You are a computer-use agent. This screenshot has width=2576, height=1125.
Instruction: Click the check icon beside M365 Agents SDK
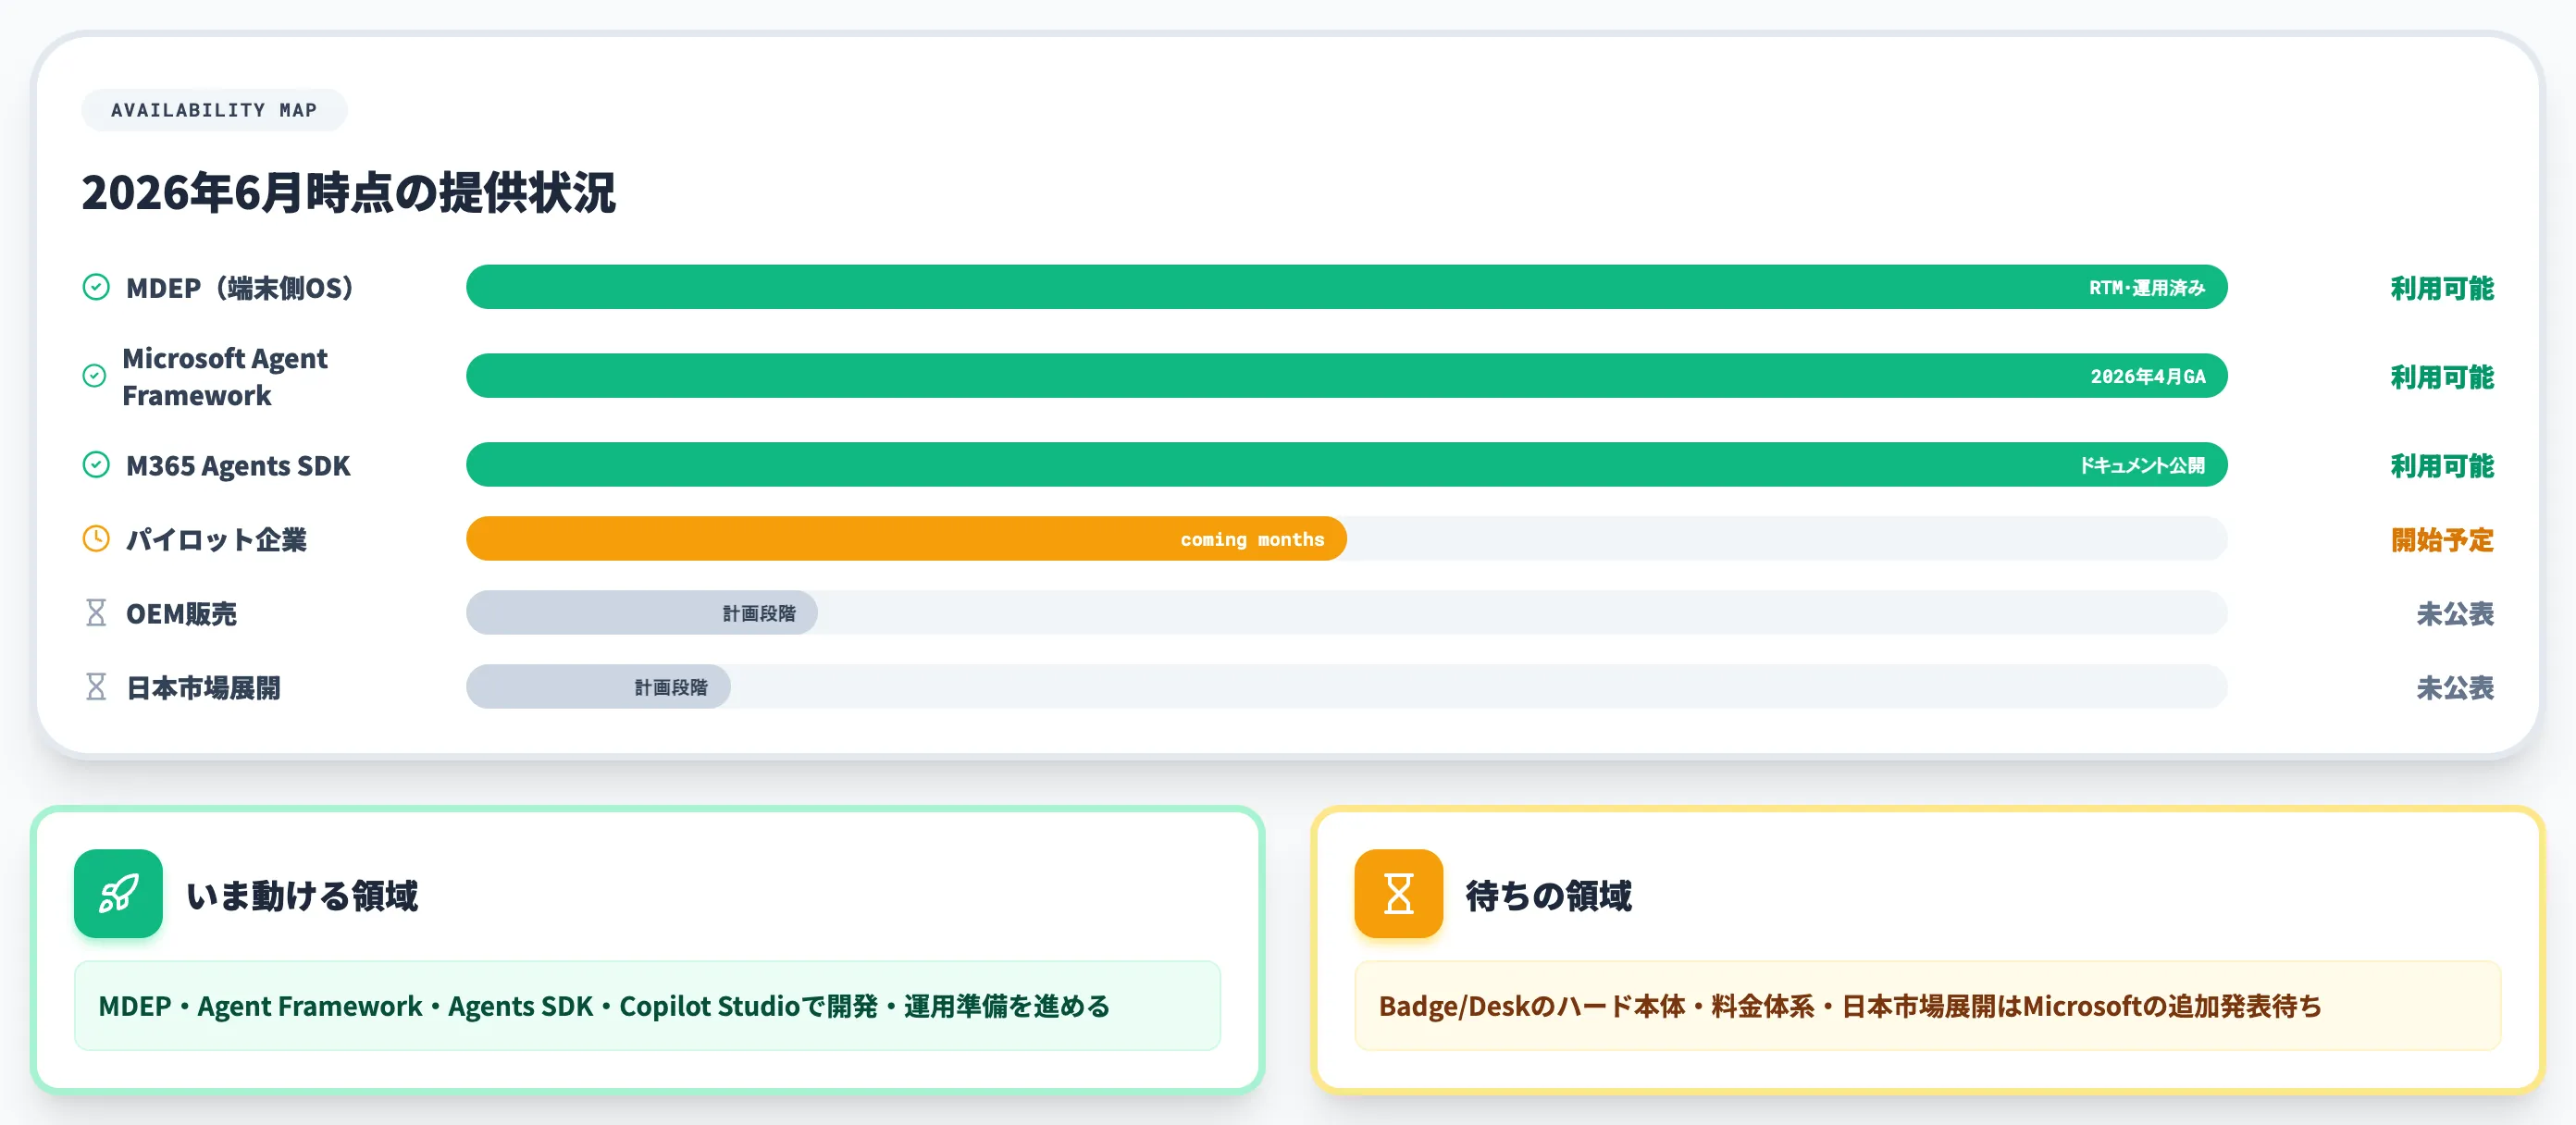click(96, 465)
